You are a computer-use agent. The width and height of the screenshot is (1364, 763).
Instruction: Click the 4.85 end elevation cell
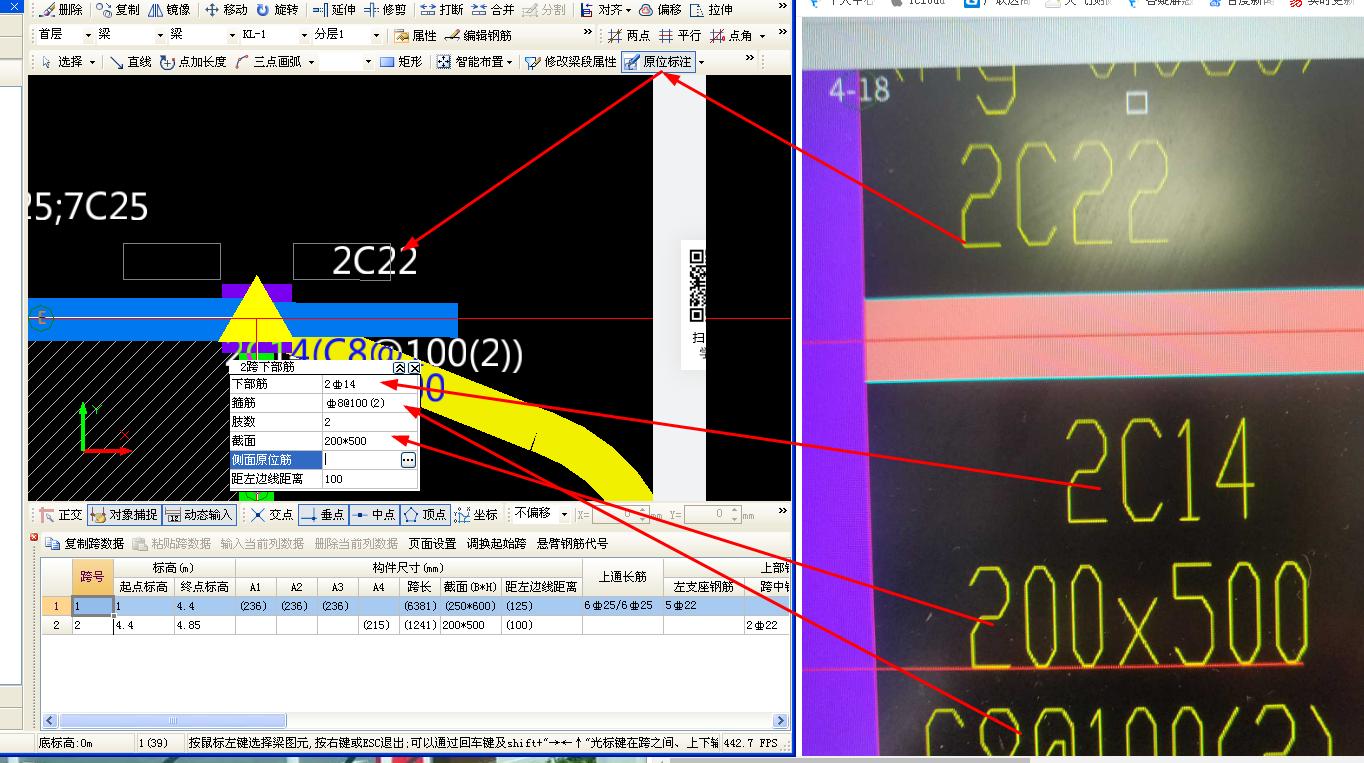[x=205, y=625]
